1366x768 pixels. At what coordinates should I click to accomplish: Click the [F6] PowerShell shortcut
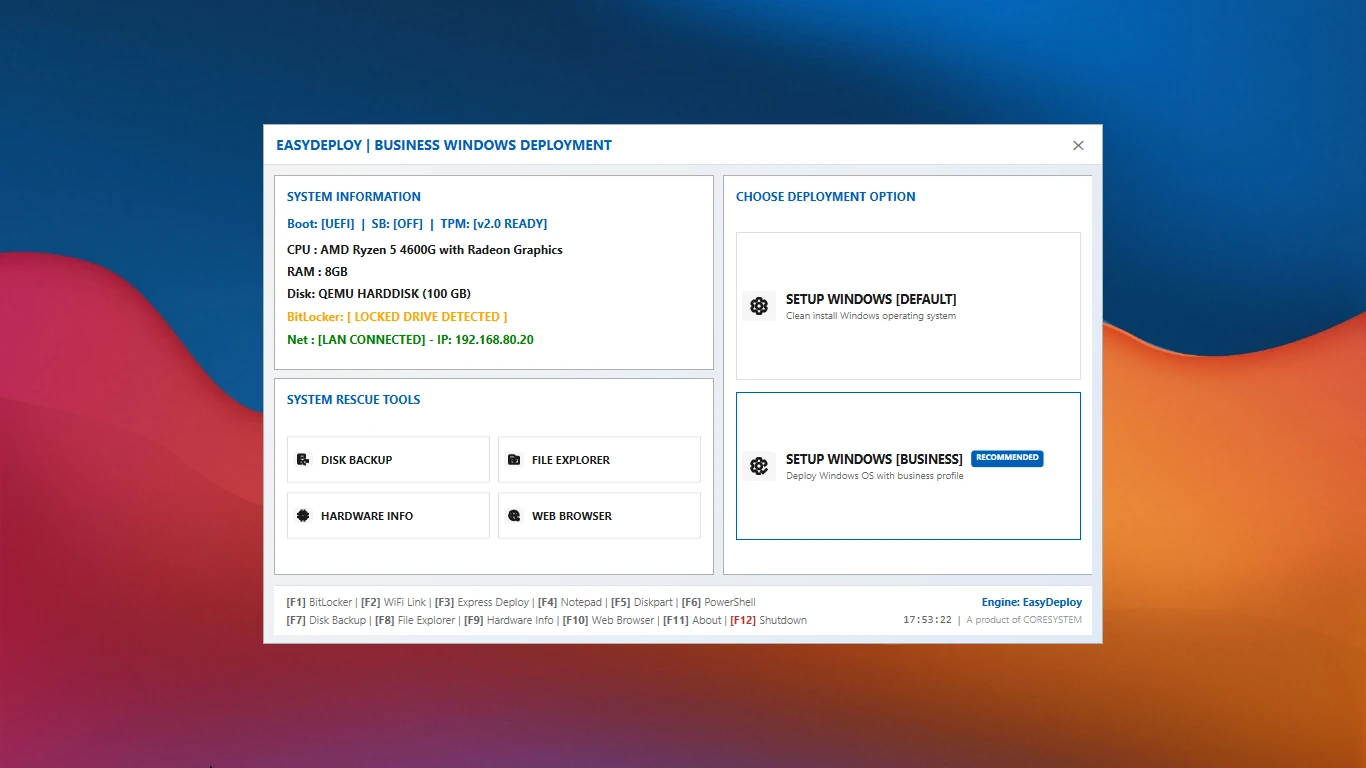718,603
